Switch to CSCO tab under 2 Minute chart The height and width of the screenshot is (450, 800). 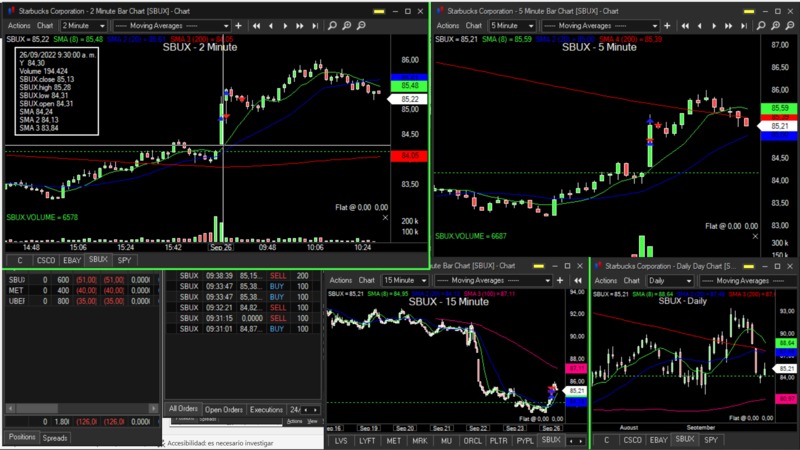click(x=46, y=260)
